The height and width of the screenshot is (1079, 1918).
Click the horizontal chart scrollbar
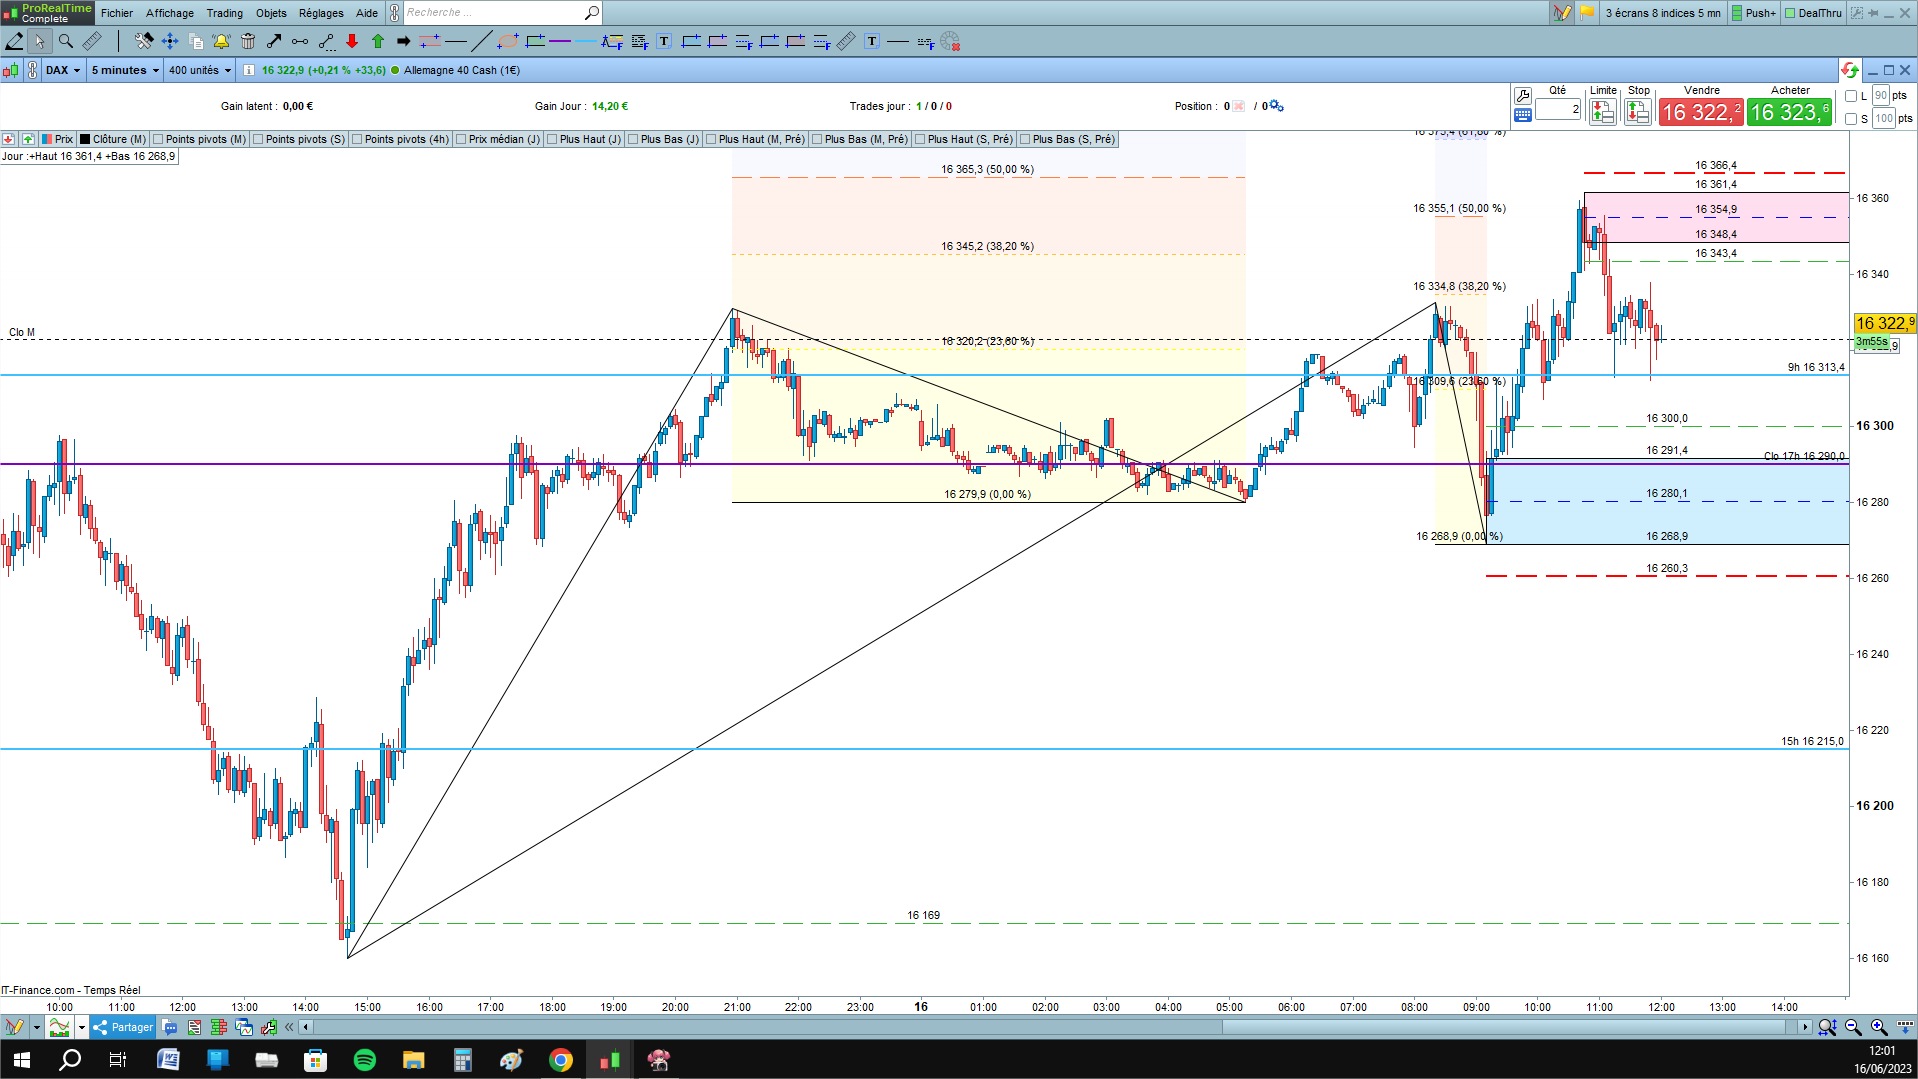[1055, 1027]
